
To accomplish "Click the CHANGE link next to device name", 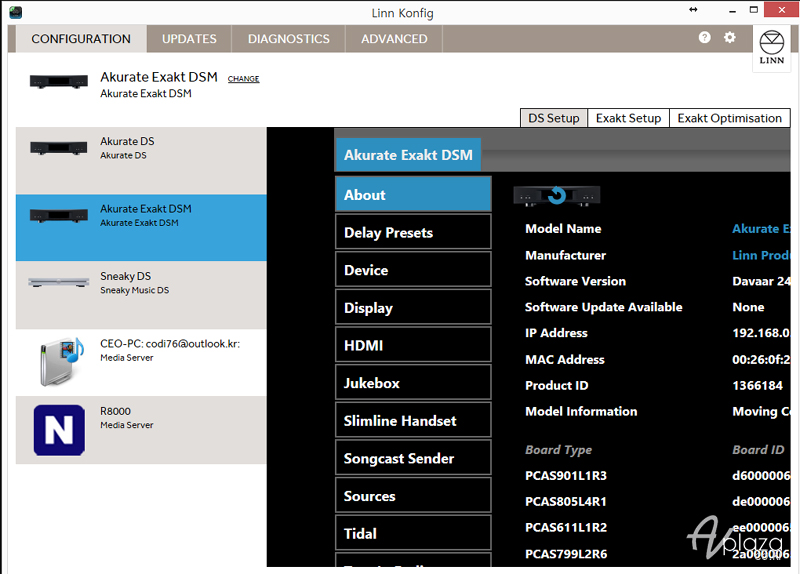I will point(243,79).
